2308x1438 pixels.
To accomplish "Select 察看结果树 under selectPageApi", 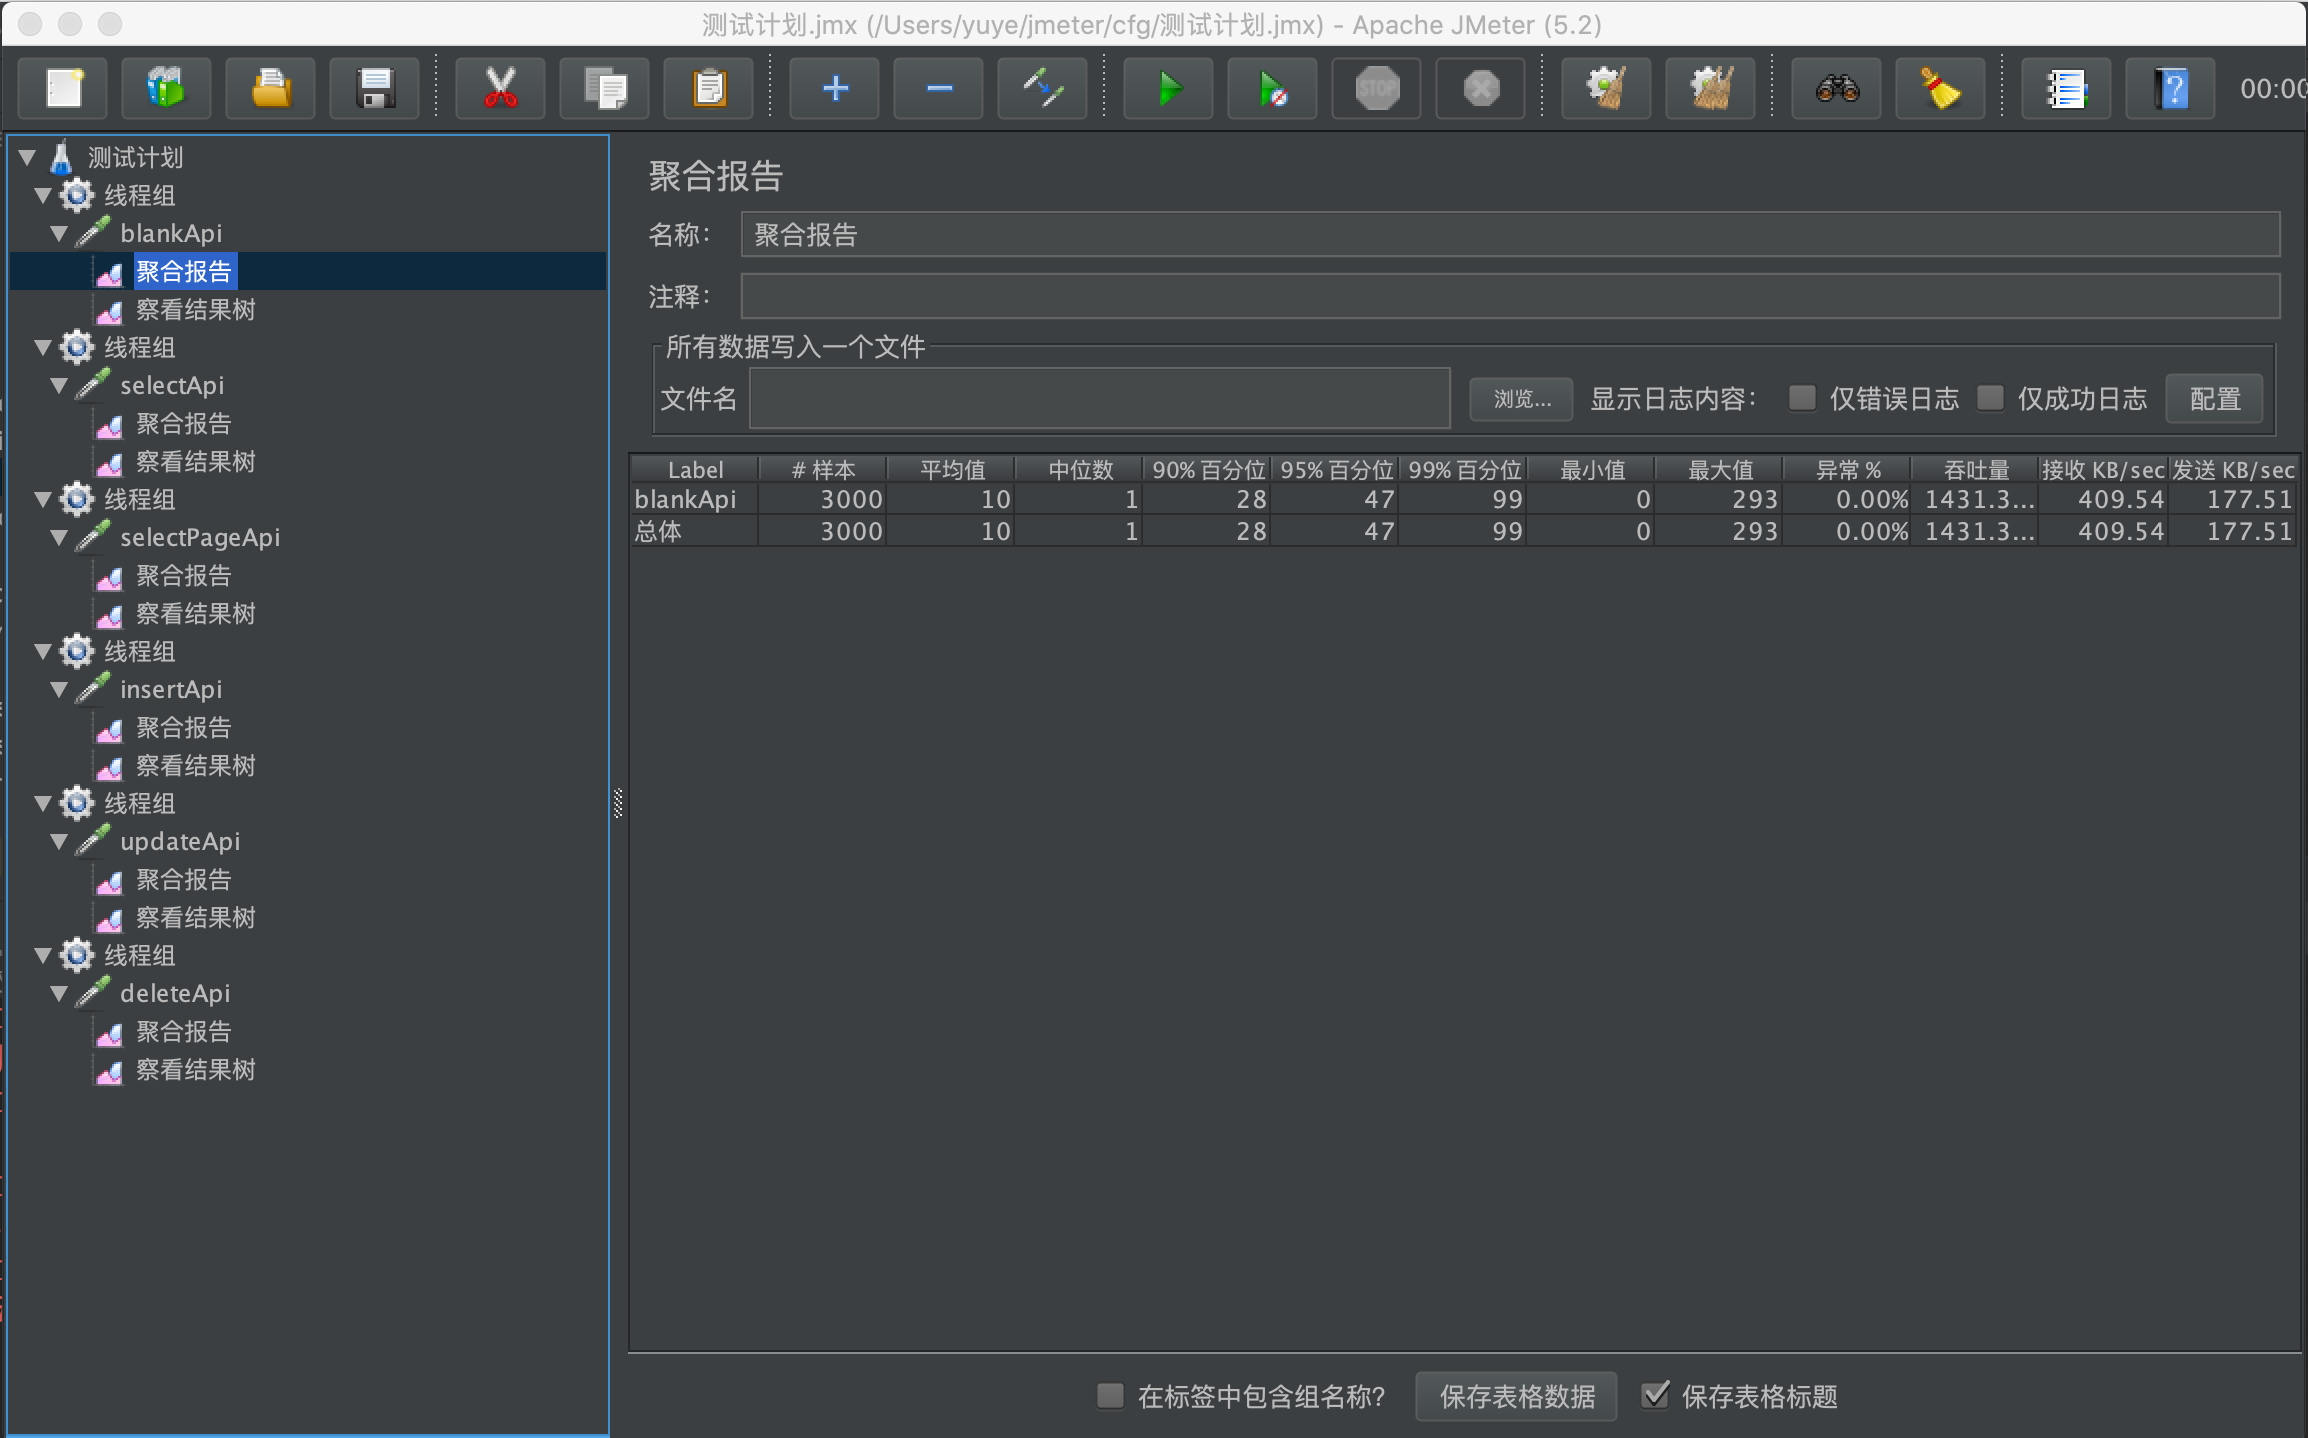I will [196, 613].
